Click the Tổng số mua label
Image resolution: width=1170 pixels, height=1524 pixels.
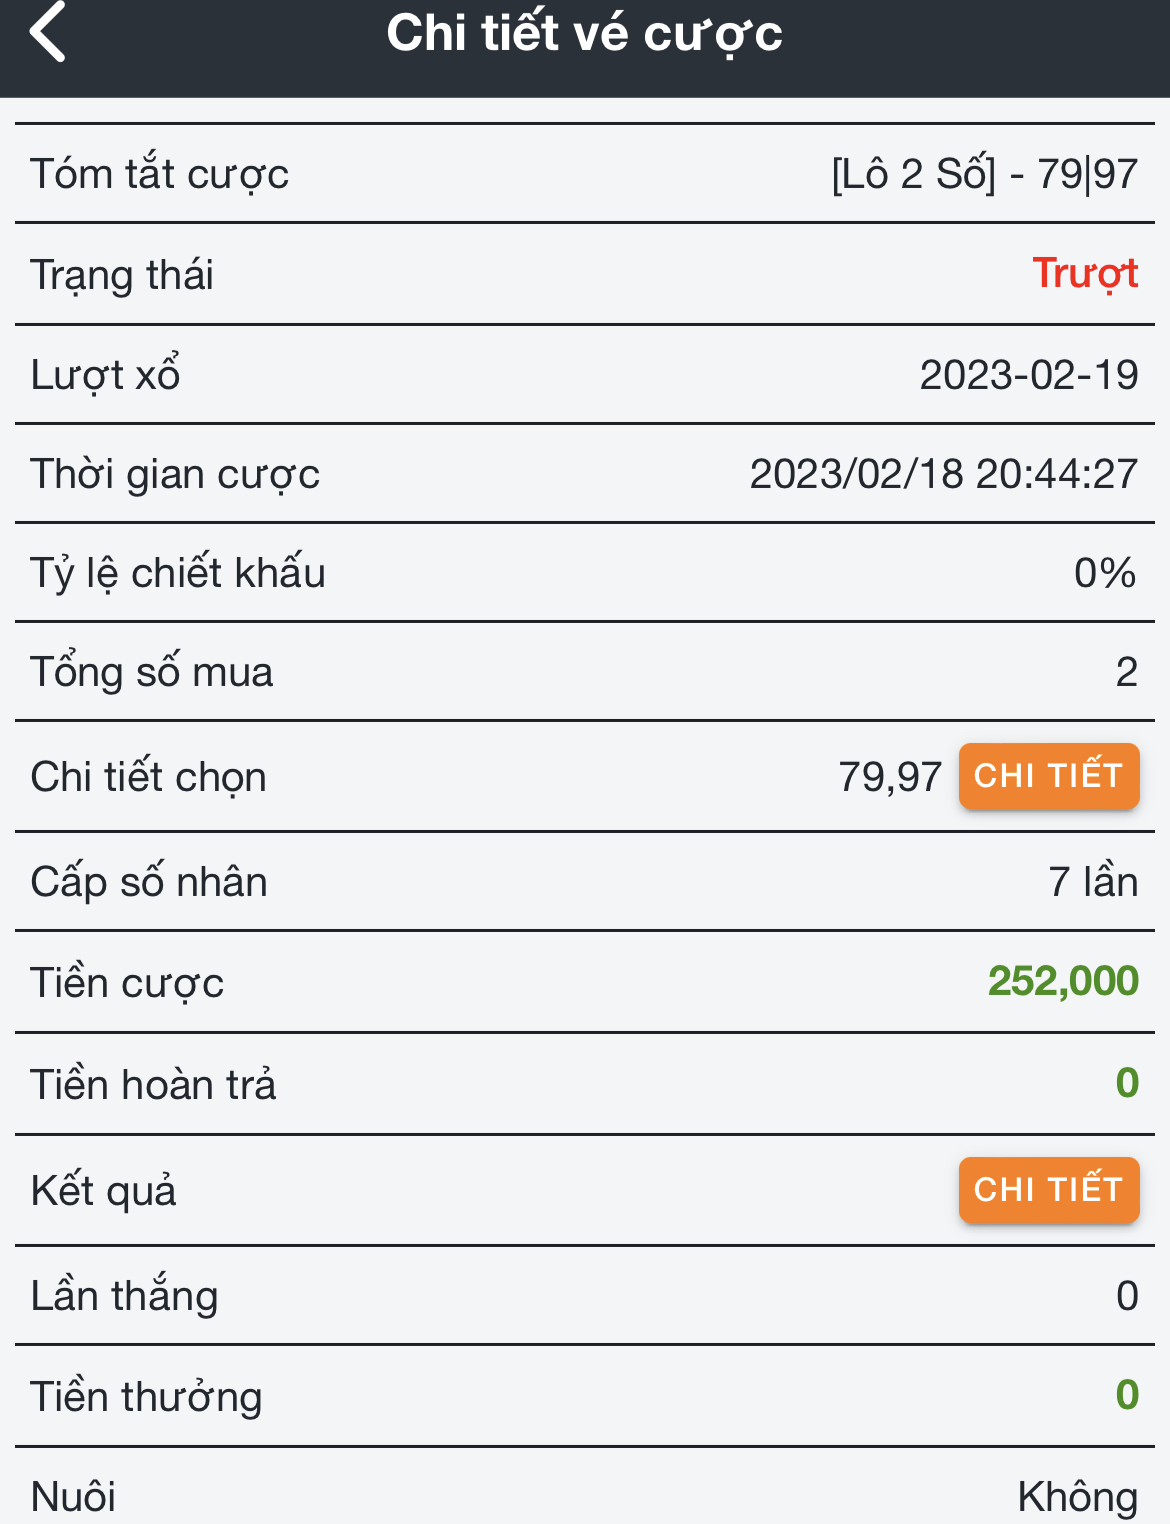151,672
